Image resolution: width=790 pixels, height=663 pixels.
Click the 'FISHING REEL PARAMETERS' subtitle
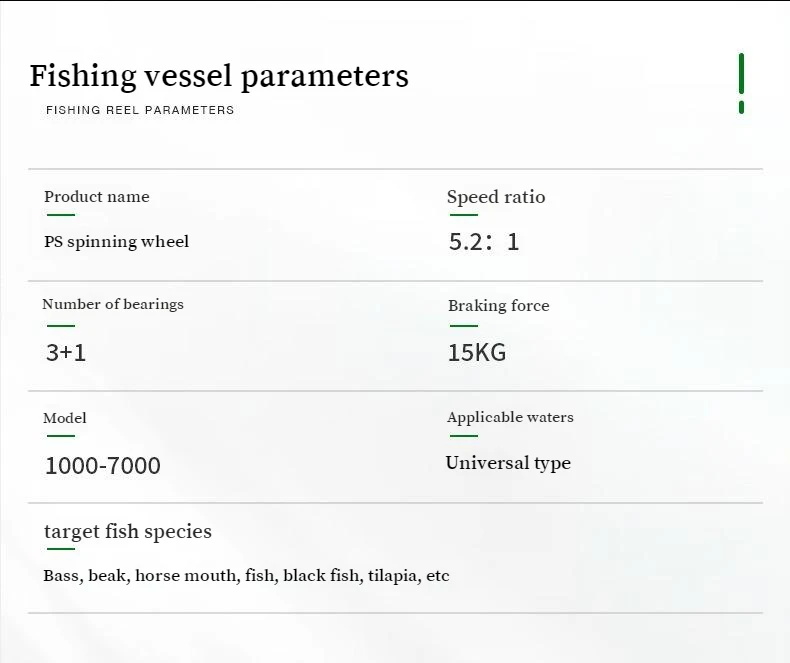coord(140,110)
